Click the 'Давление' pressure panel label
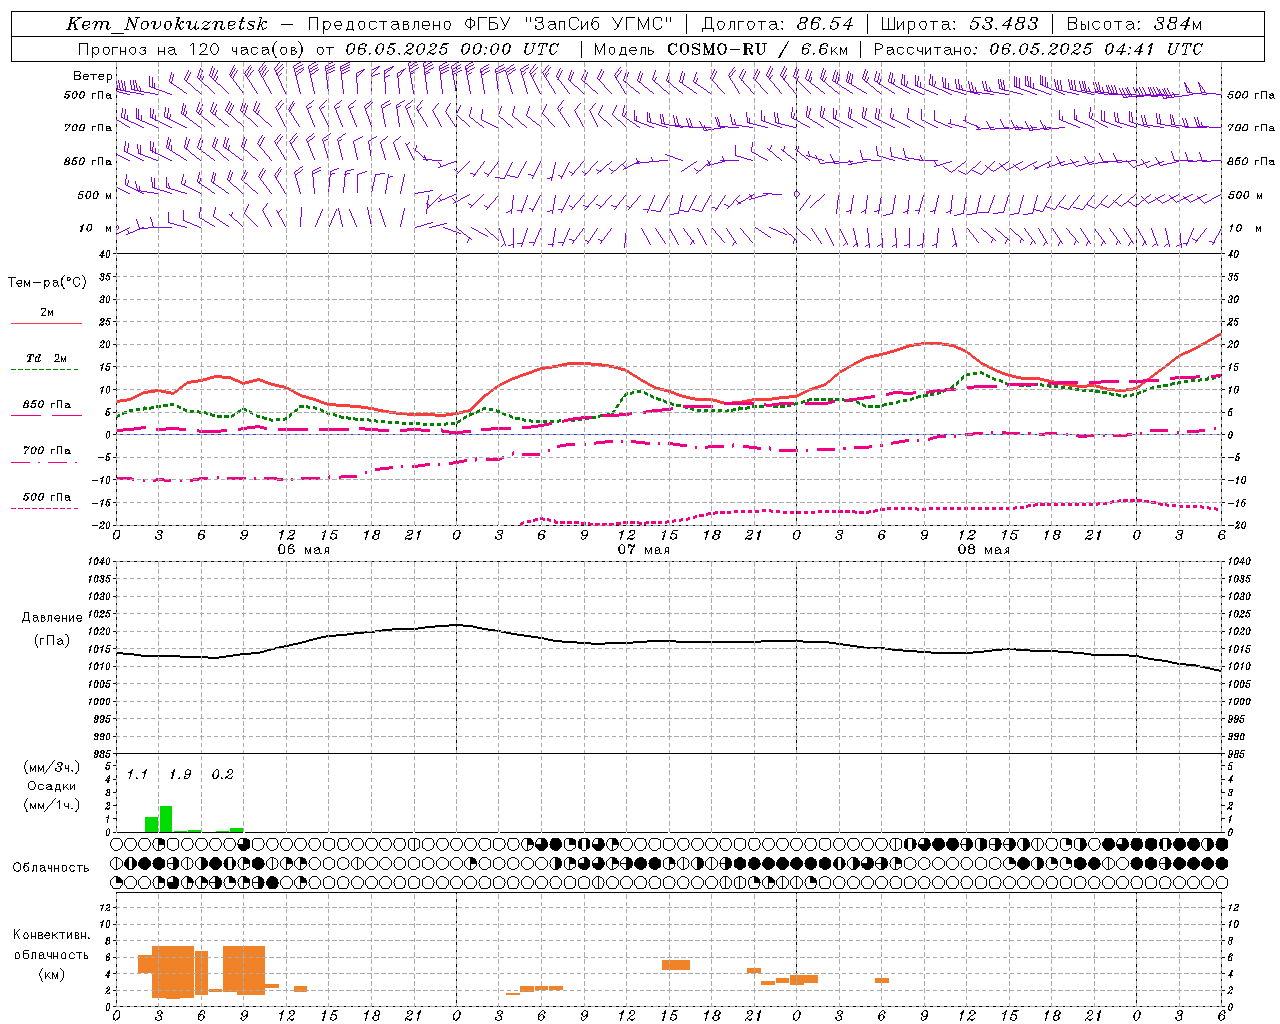The width and height of the screenshot is (1280, 1024). (x=52, y=618)
